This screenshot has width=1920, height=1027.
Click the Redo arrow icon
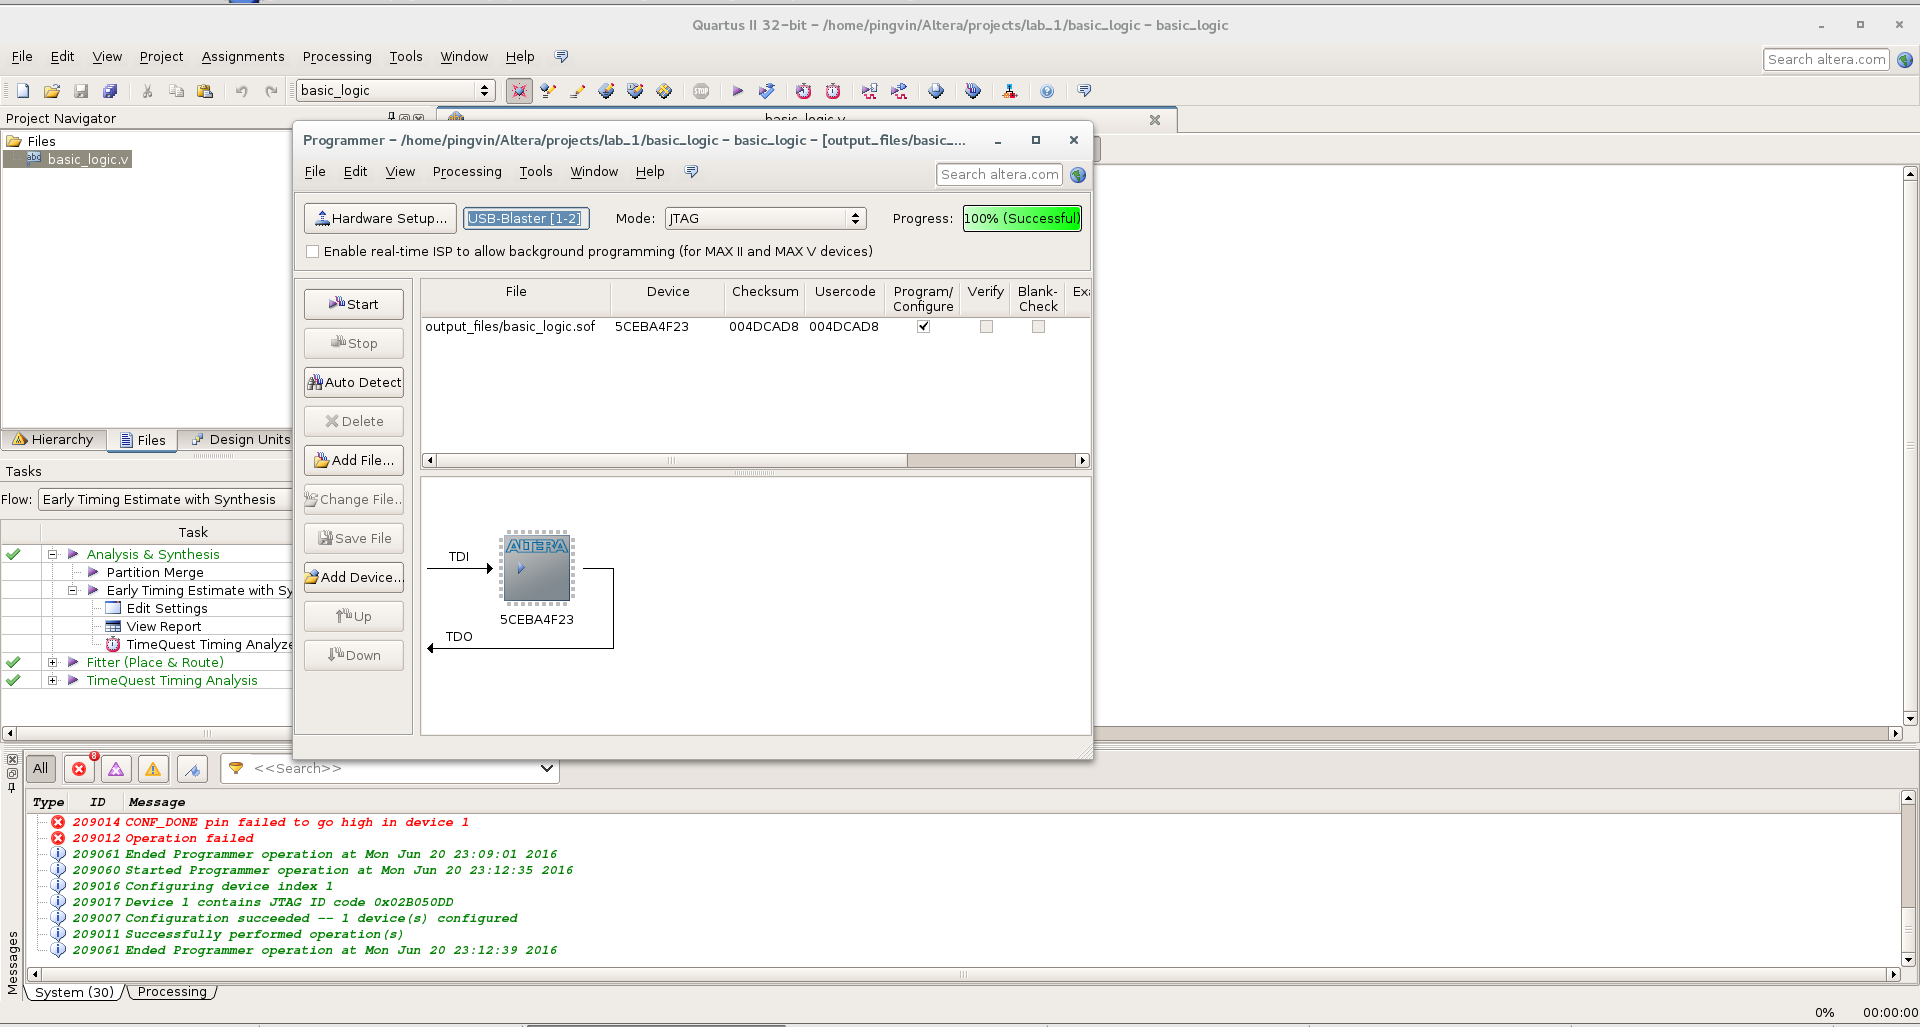pyautogui.click(x=271, y=91)
